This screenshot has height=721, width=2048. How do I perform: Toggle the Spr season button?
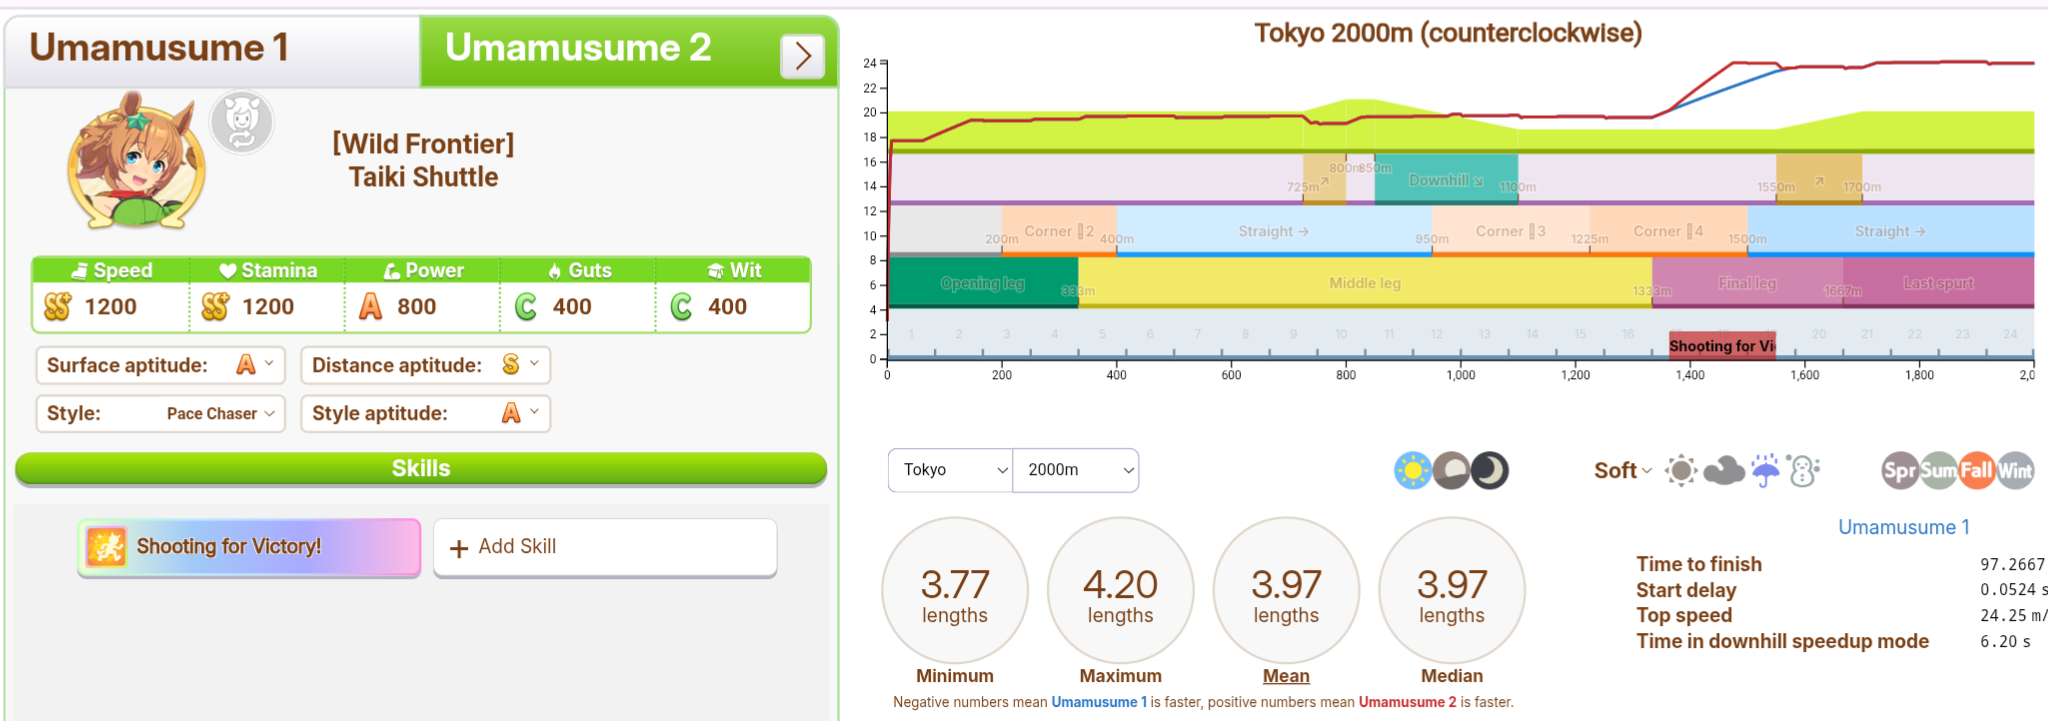coord(1900,470)
